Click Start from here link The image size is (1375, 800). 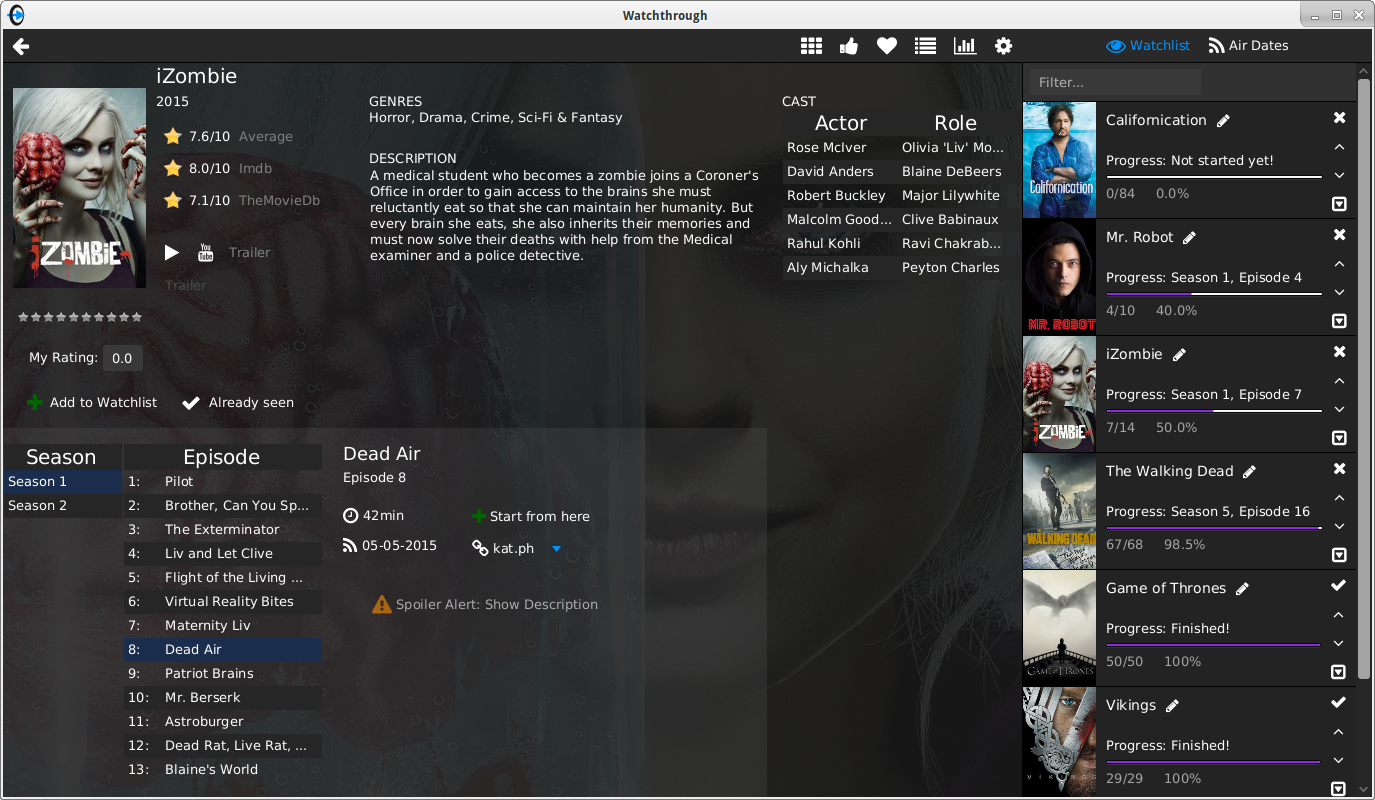530,516
